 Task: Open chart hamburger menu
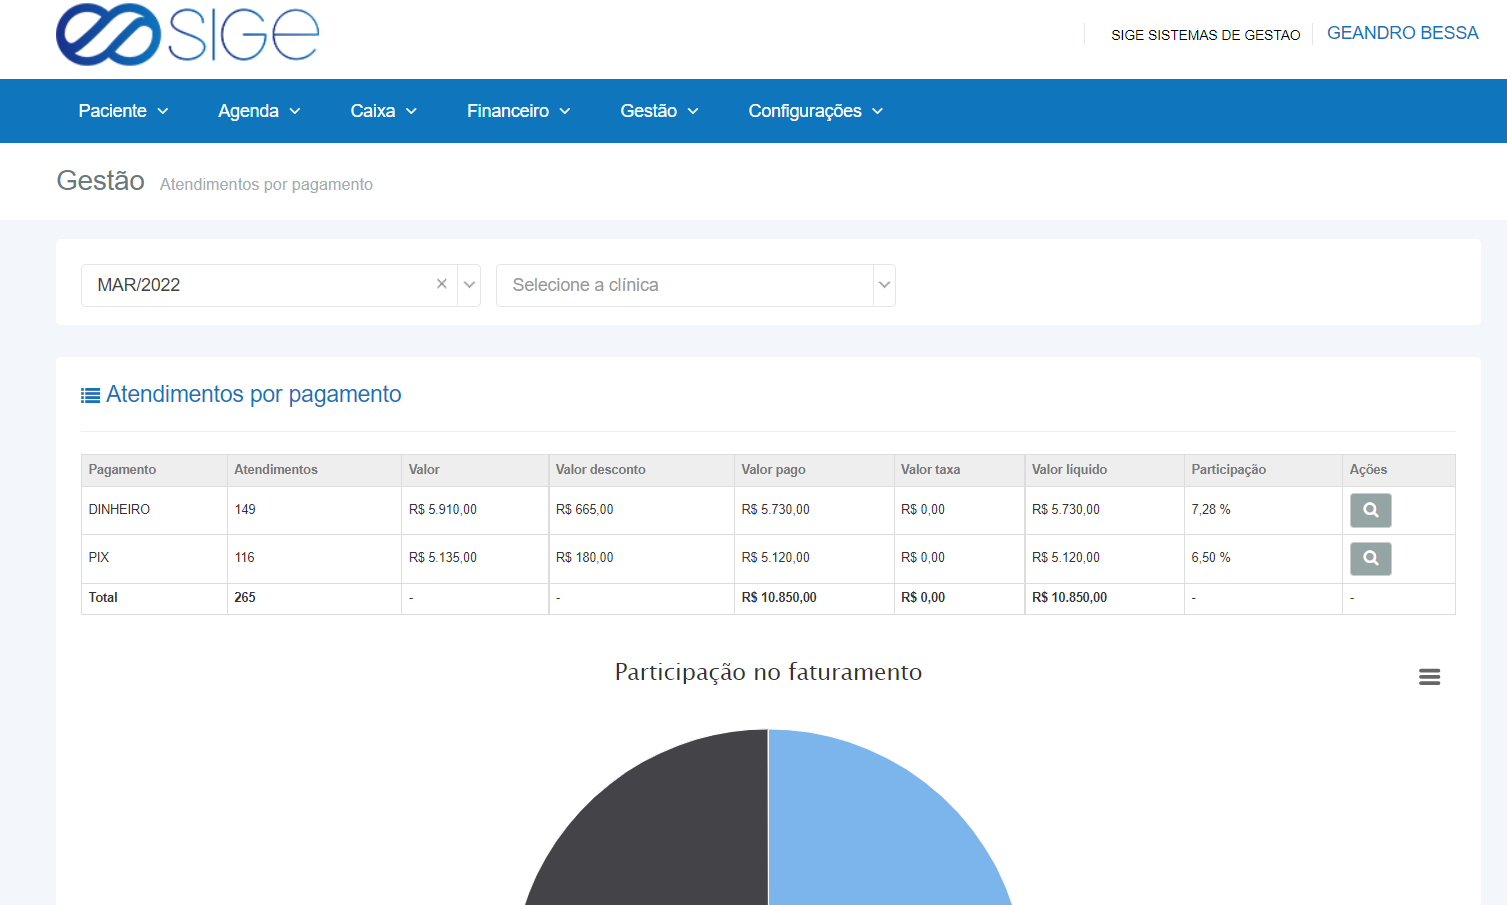coord(1429,677)
